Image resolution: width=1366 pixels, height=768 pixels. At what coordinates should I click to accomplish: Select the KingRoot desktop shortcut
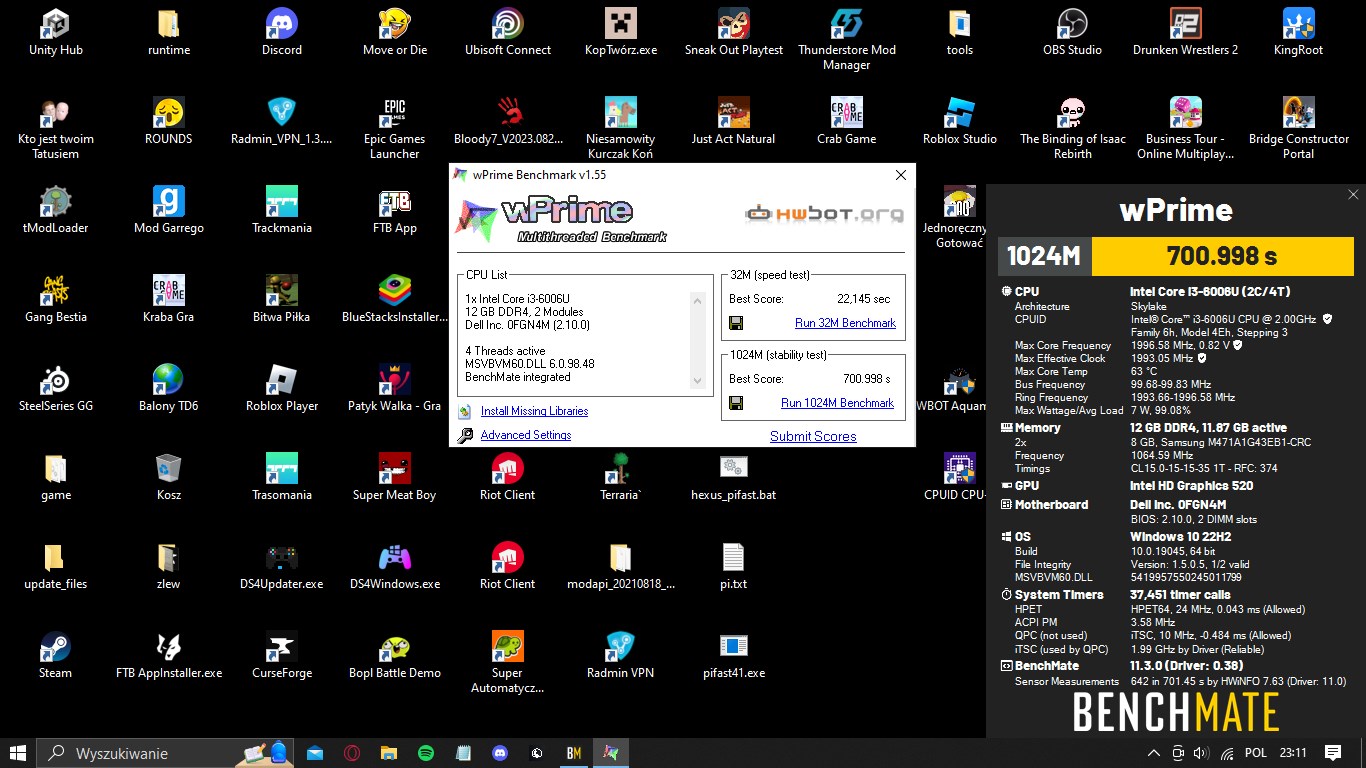pyautogui.click(x=1298, y=32)
